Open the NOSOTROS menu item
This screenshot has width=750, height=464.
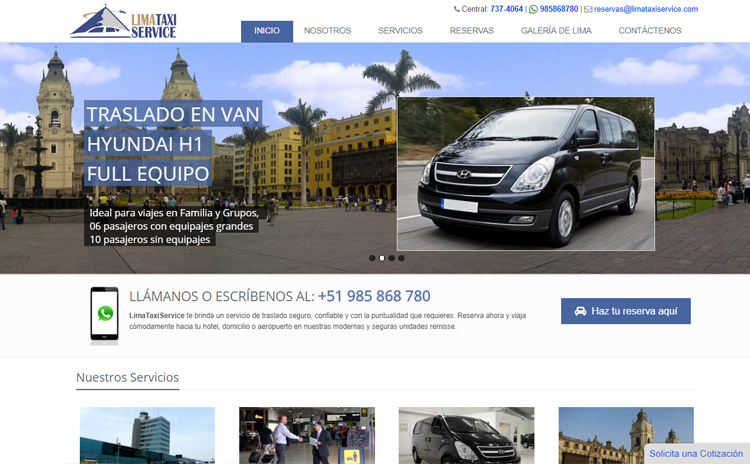(x=327, y=31)
